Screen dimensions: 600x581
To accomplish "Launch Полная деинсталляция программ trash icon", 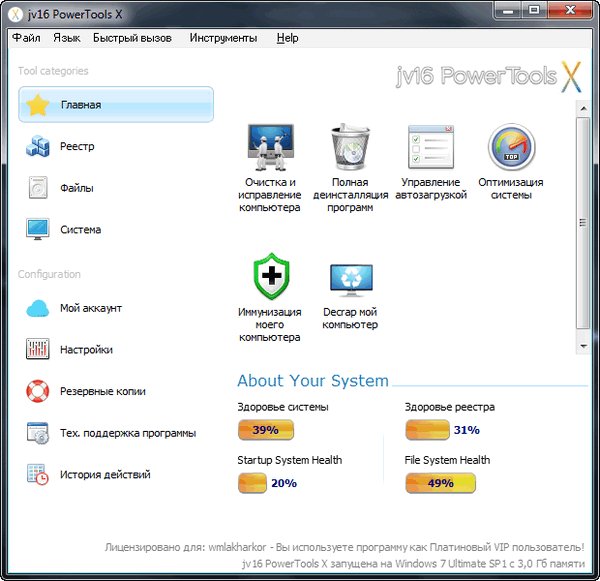I will (x=351, y=147).
